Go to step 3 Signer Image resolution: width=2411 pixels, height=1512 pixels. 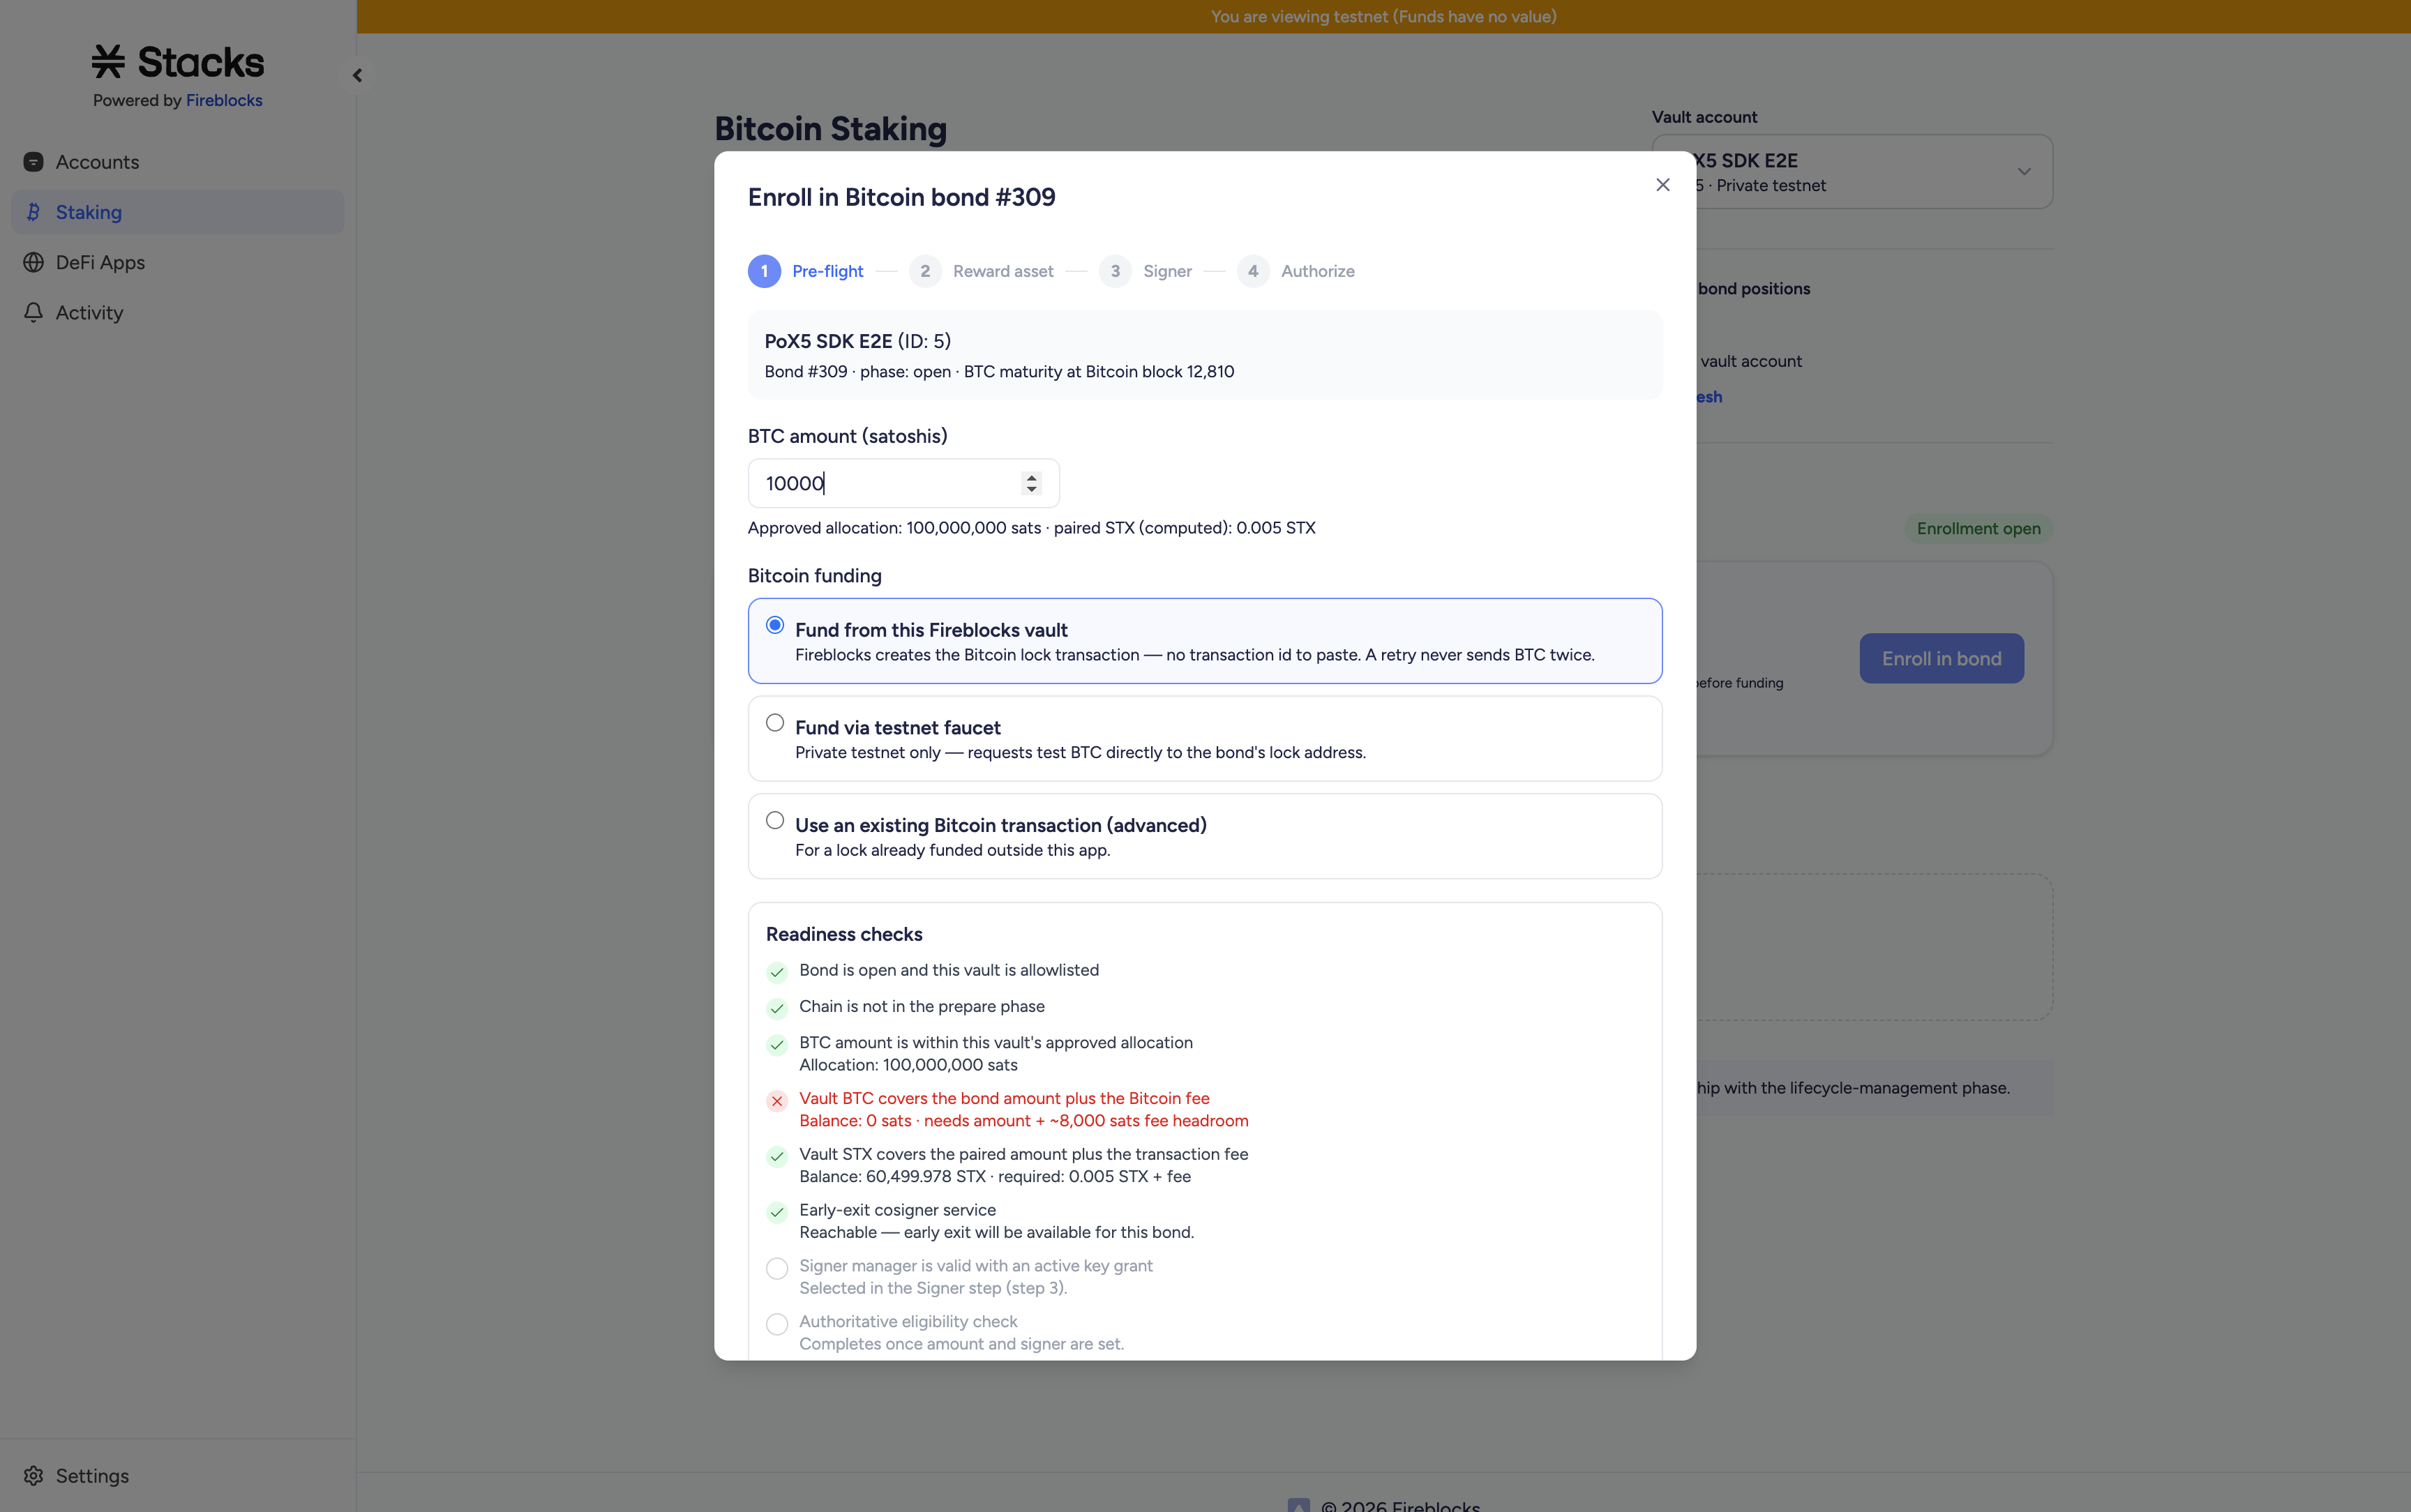click(x=1145, y=271)
